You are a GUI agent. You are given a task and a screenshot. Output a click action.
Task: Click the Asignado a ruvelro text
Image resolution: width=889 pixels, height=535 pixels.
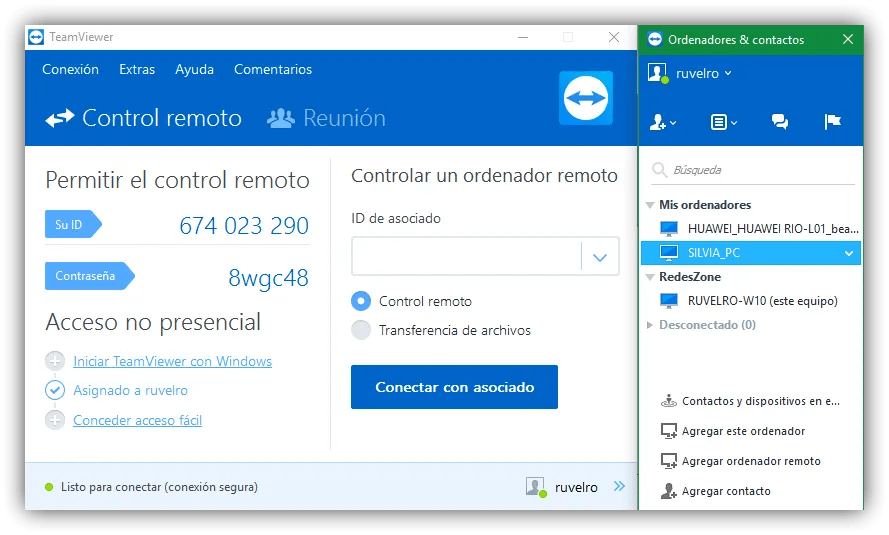(x=130, y=390)
